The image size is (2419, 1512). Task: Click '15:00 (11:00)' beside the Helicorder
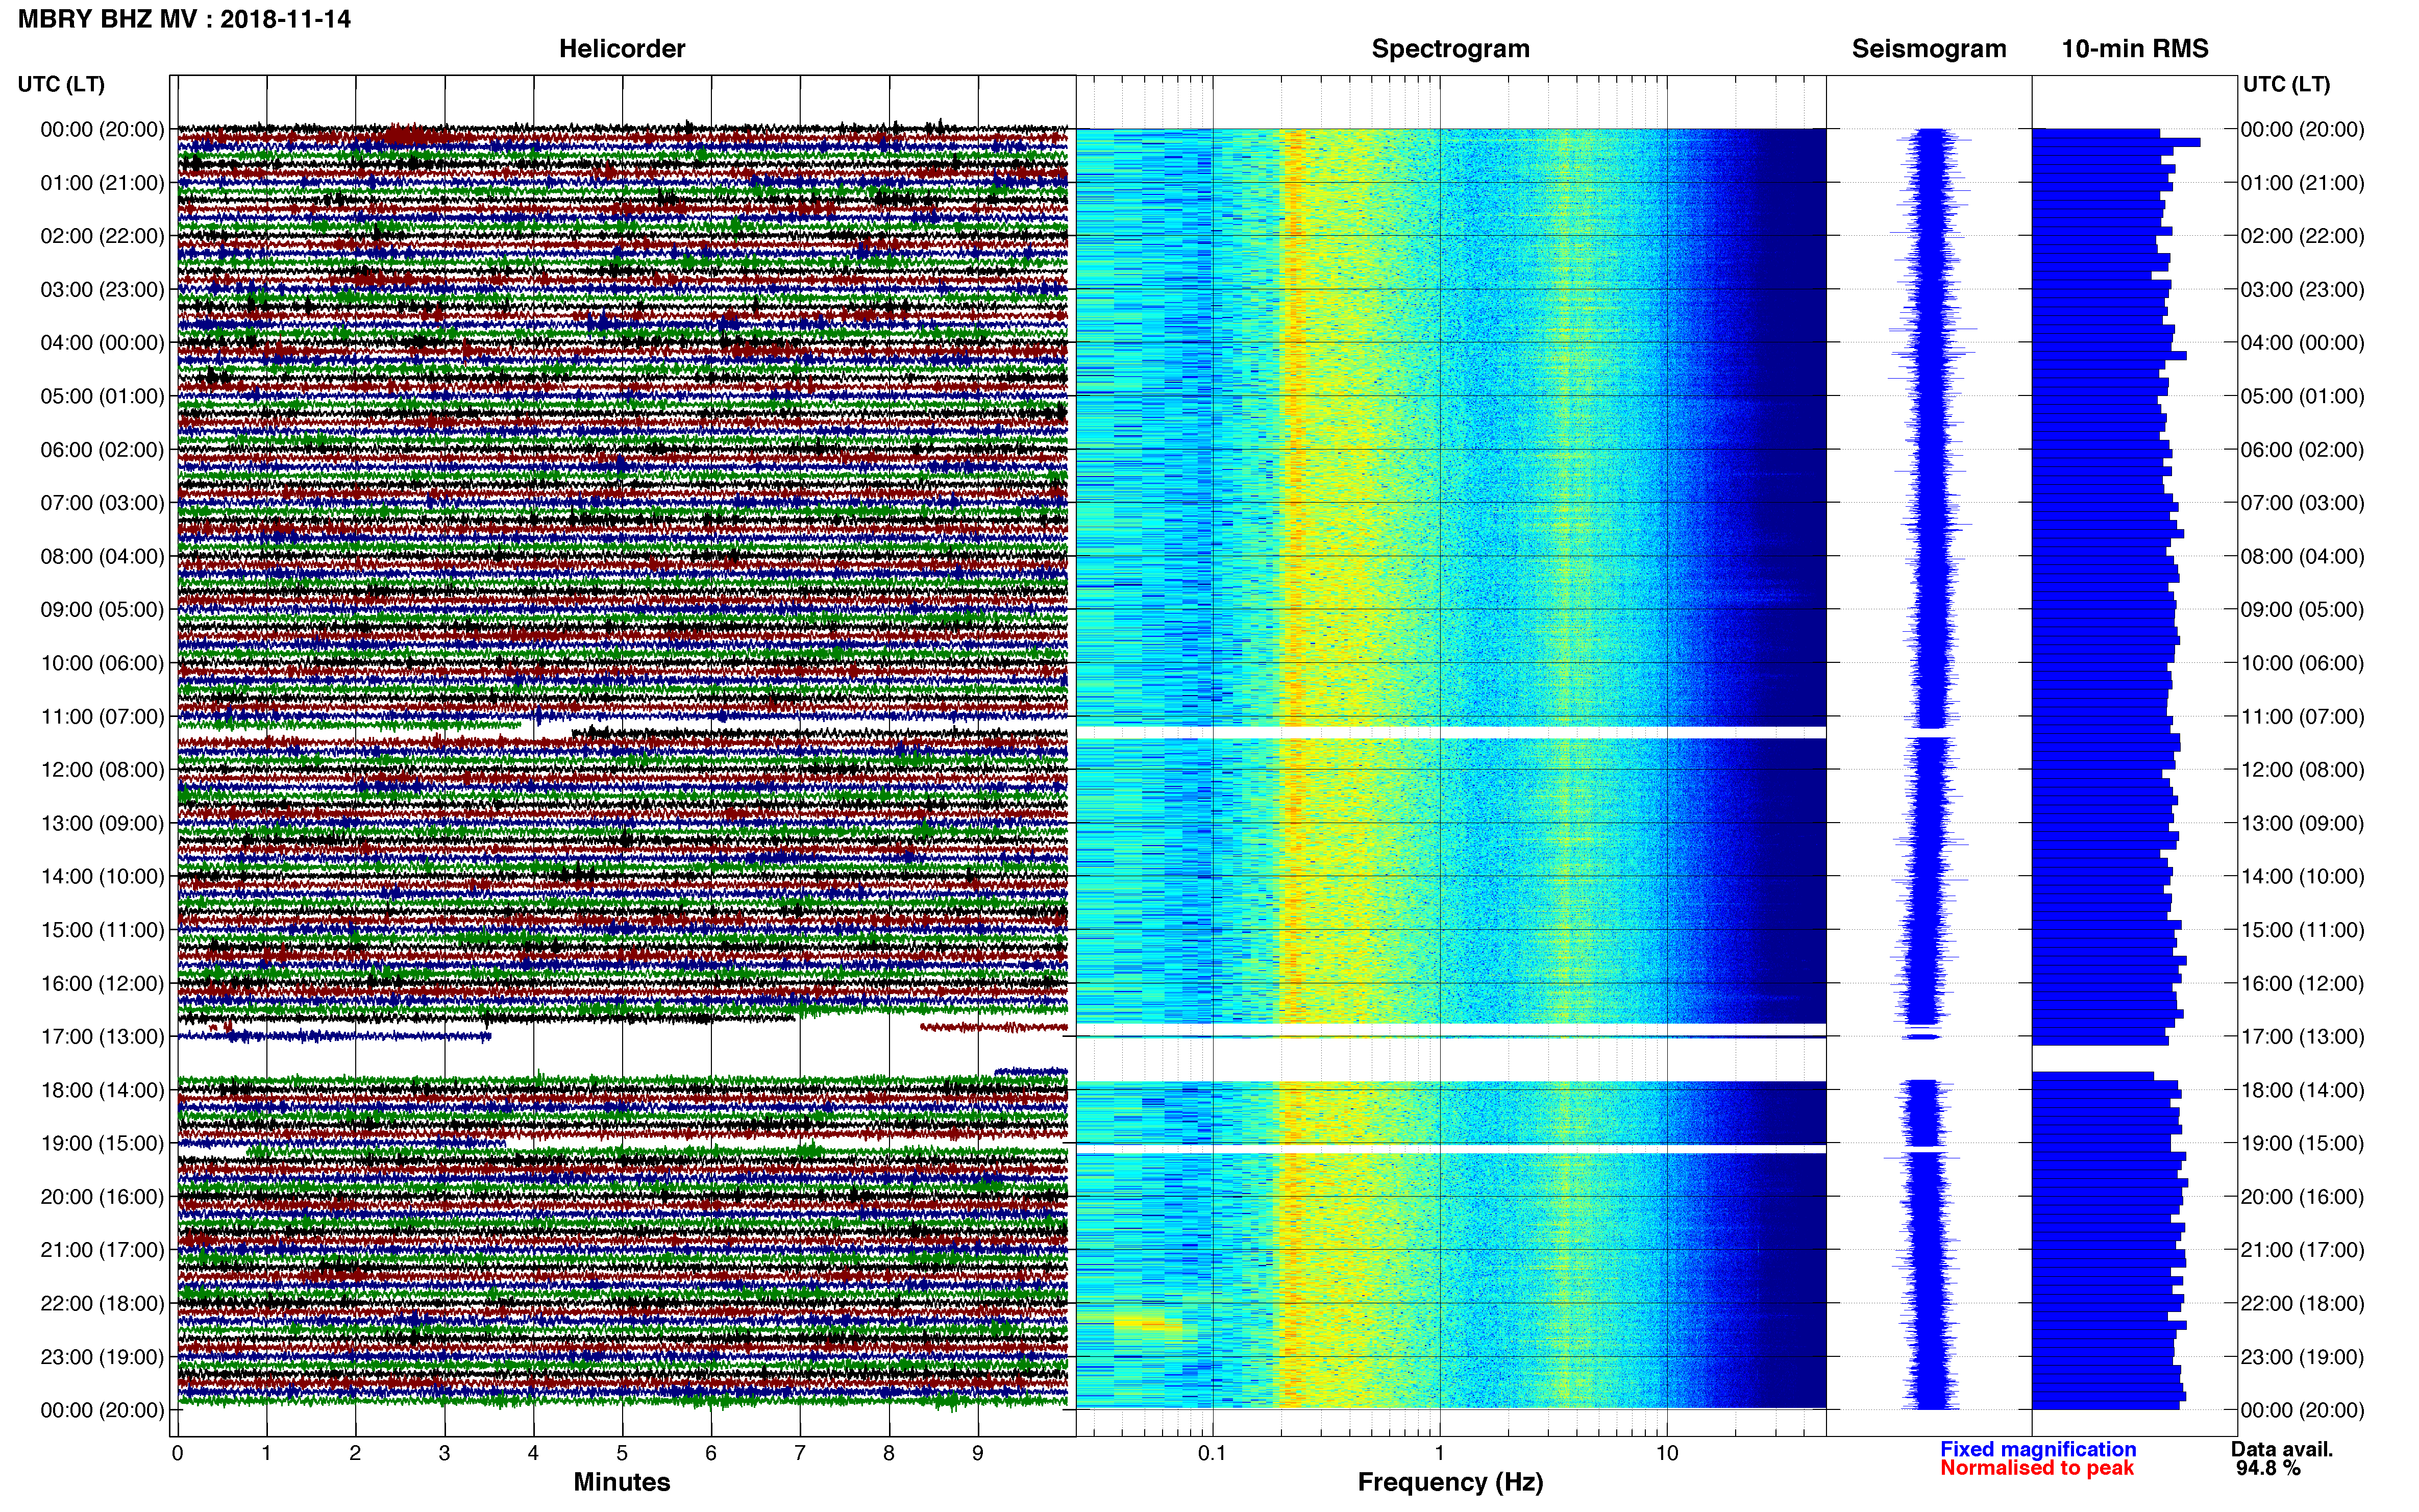pyautogui.click(x=102, y=930)
